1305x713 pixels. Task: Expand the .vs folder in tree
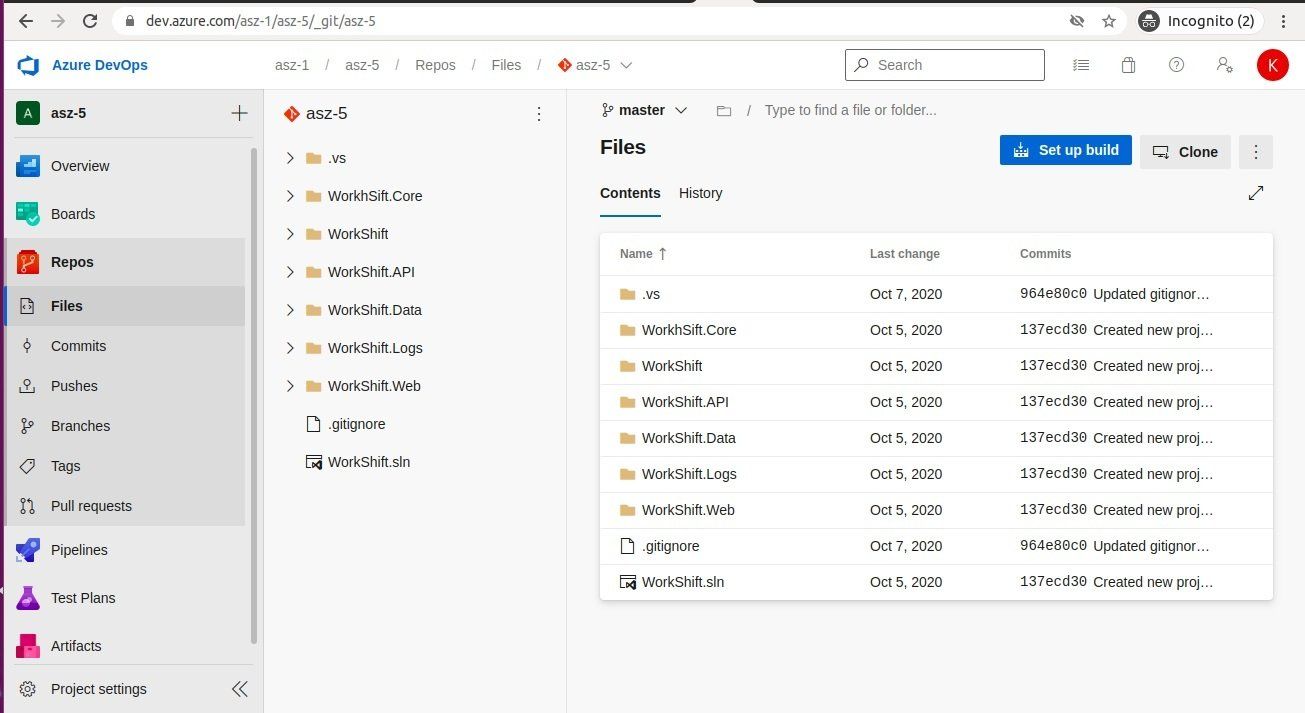pyautogui.click(x=290, y=158)
